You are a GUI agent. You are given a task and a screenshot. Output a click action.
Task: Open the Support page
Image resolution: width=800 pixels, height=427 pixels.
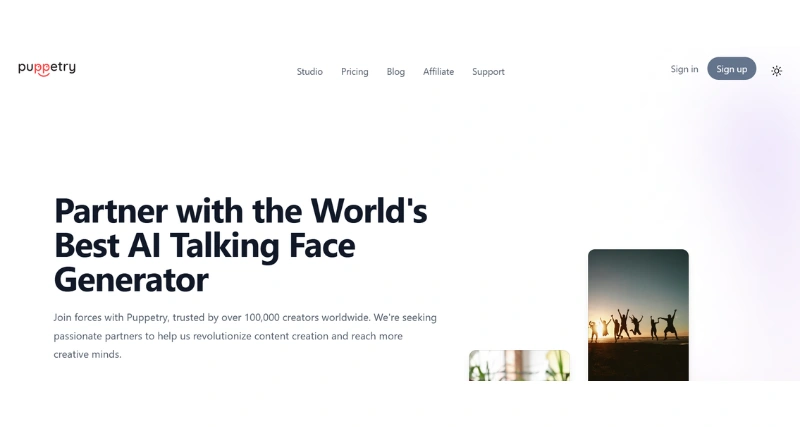tap(488, 72)
